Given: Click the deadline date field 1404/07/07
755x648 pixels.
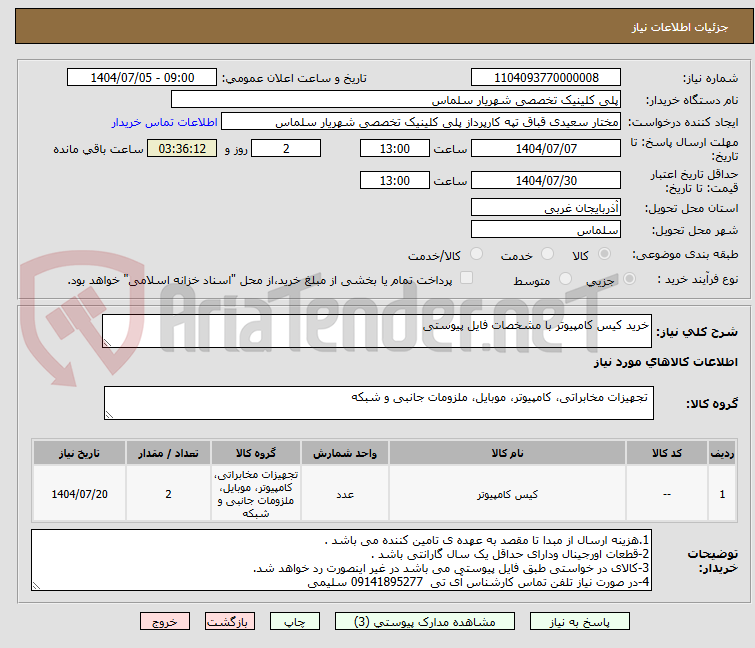Looking at the screenshot, I should tap(546, 148).
